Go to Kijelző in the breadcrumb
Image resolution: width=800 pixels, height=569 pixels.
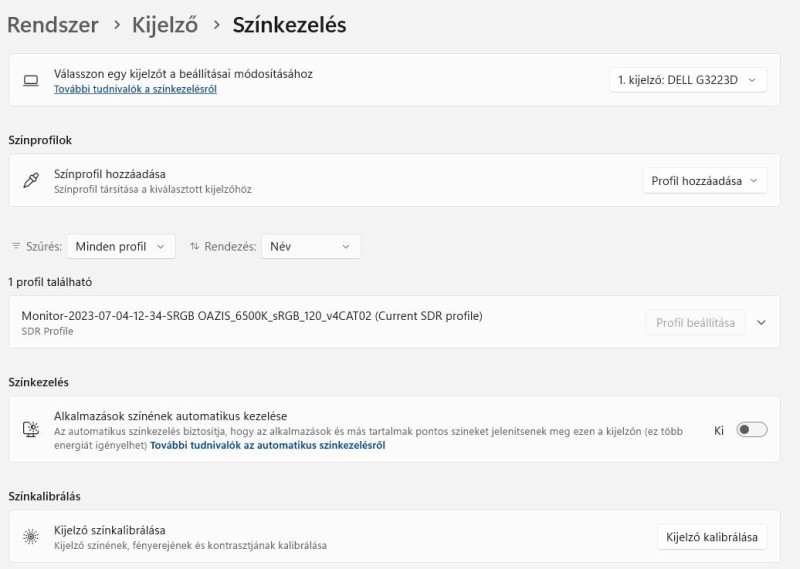point(165,25)
